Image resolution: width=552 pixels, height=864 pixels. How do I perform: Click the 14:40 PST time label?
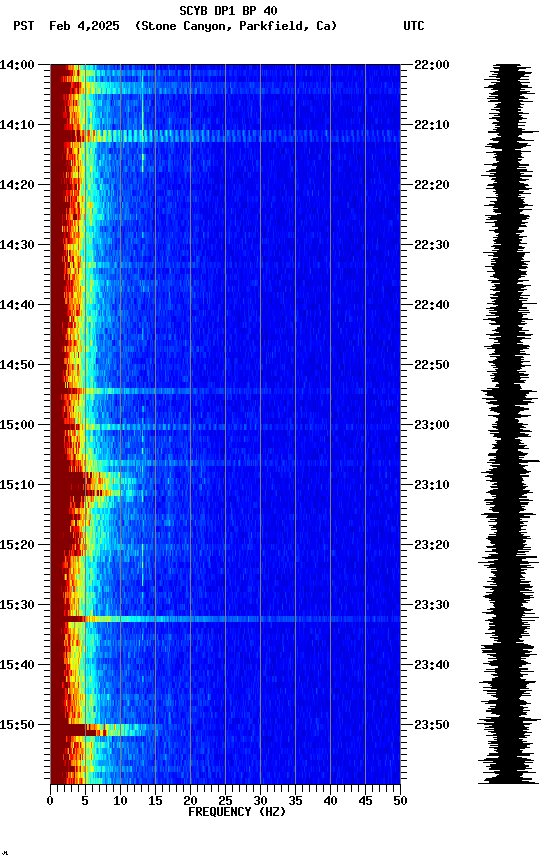pos(17,305)
